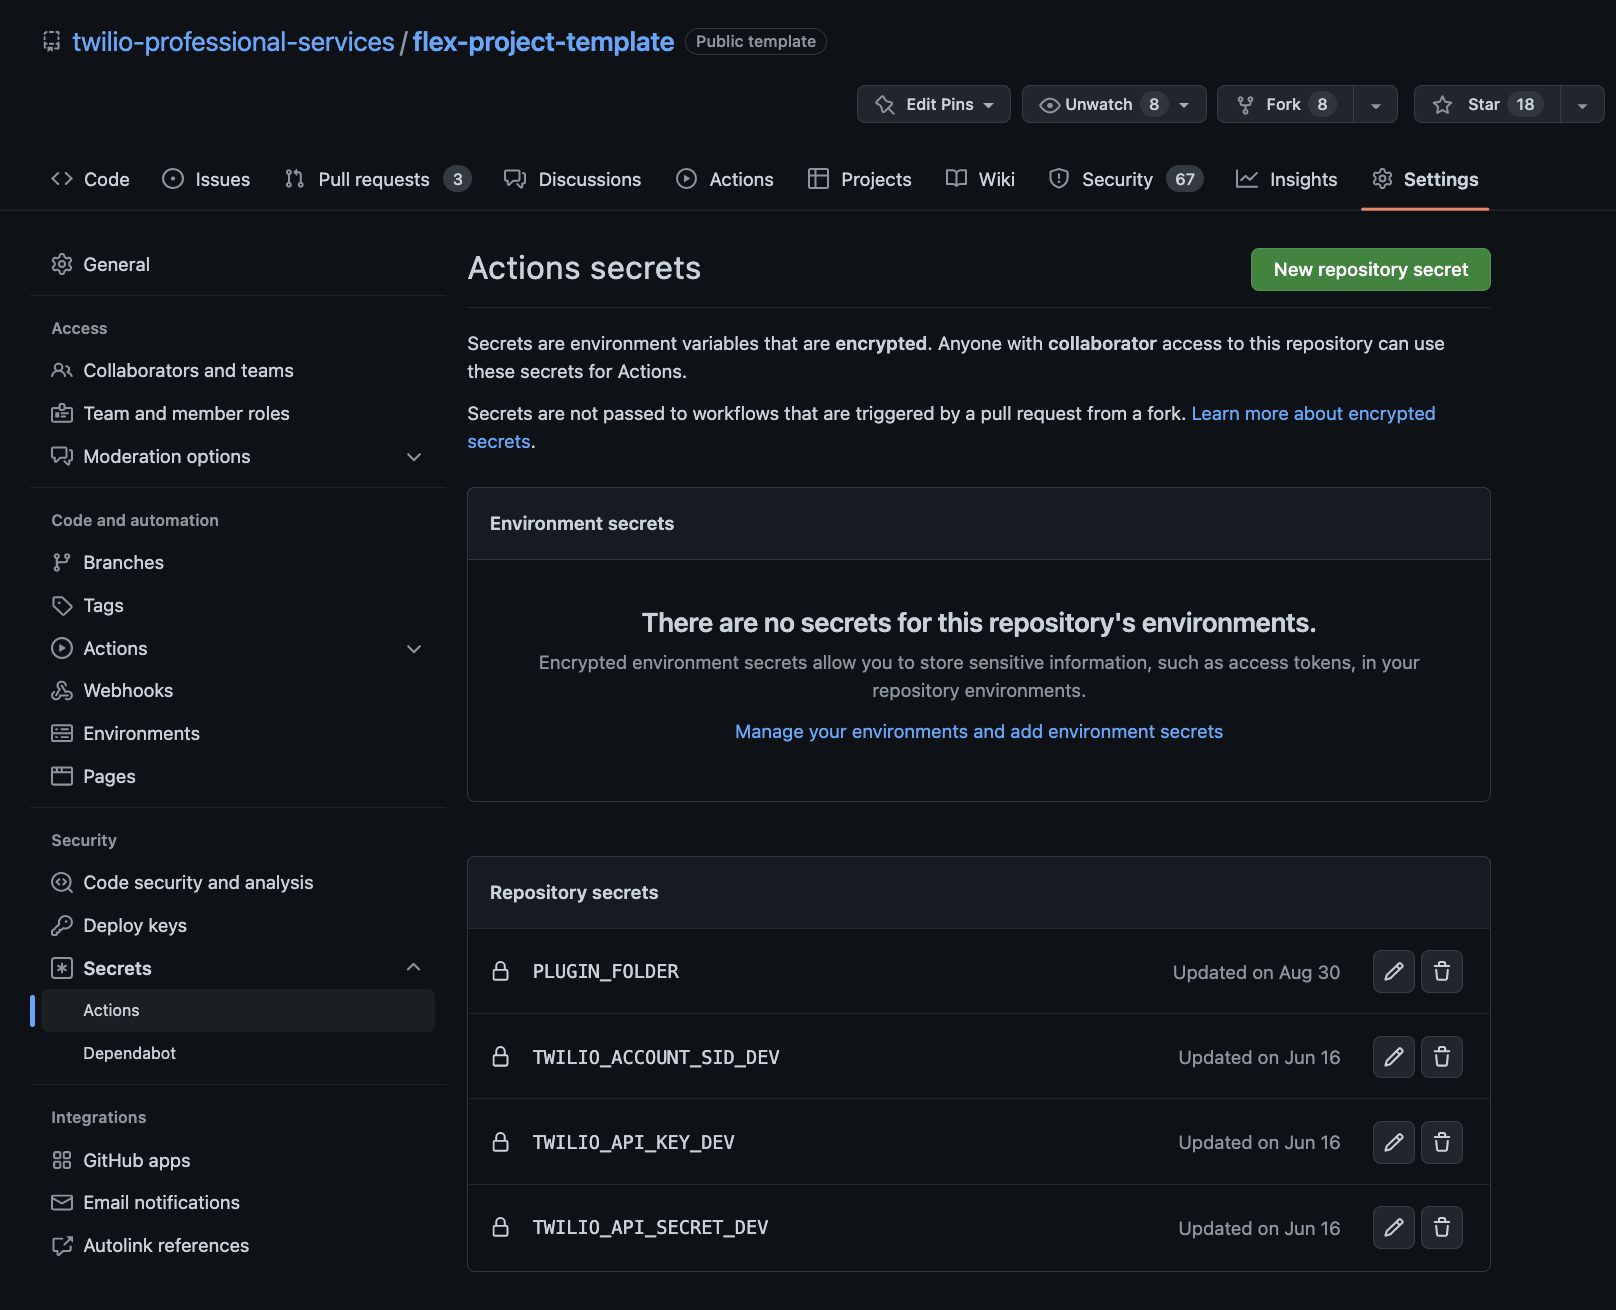Fork the flex-project-template repository

tap(1285, 104)
